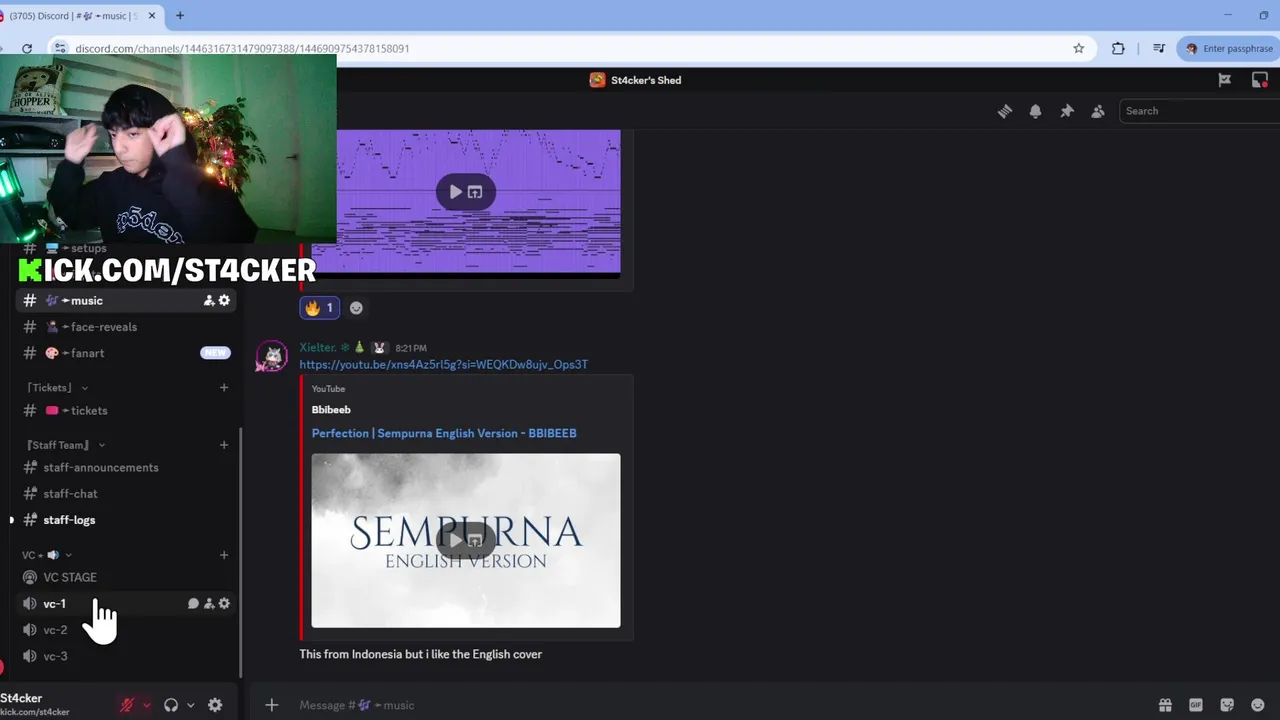Create channel in VC category
This screenshot has height=720, width=1280.
[x=224, y=555]
